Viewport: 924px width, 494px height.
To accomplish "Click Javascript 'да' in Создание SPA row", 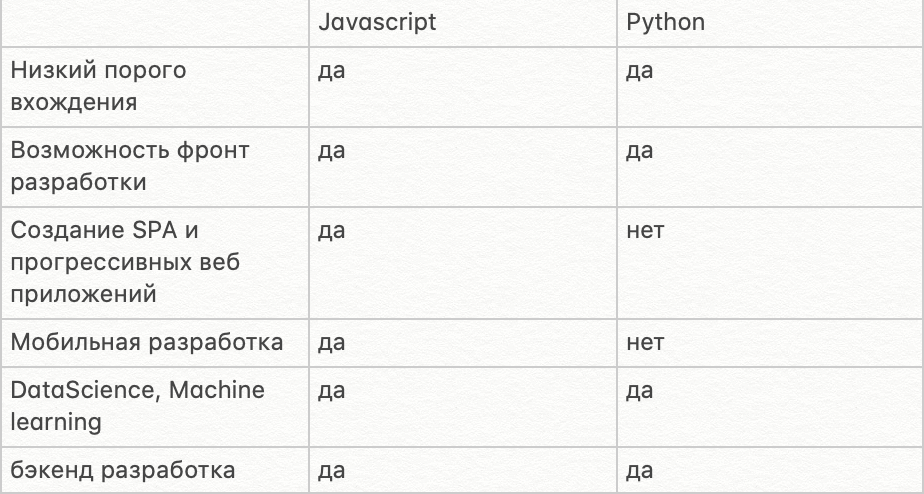I will click(331, 231).
